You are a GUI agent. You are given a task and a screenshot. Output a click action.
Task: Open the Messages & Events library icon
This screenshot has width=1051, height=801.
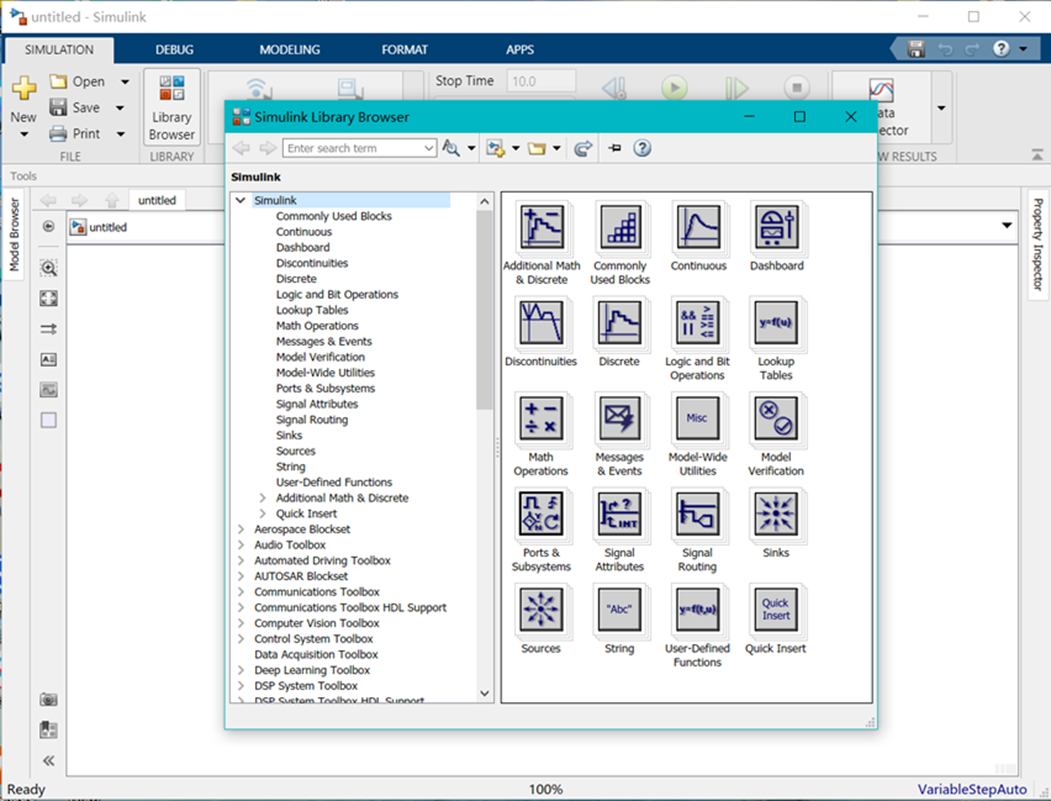pos(620,419)
